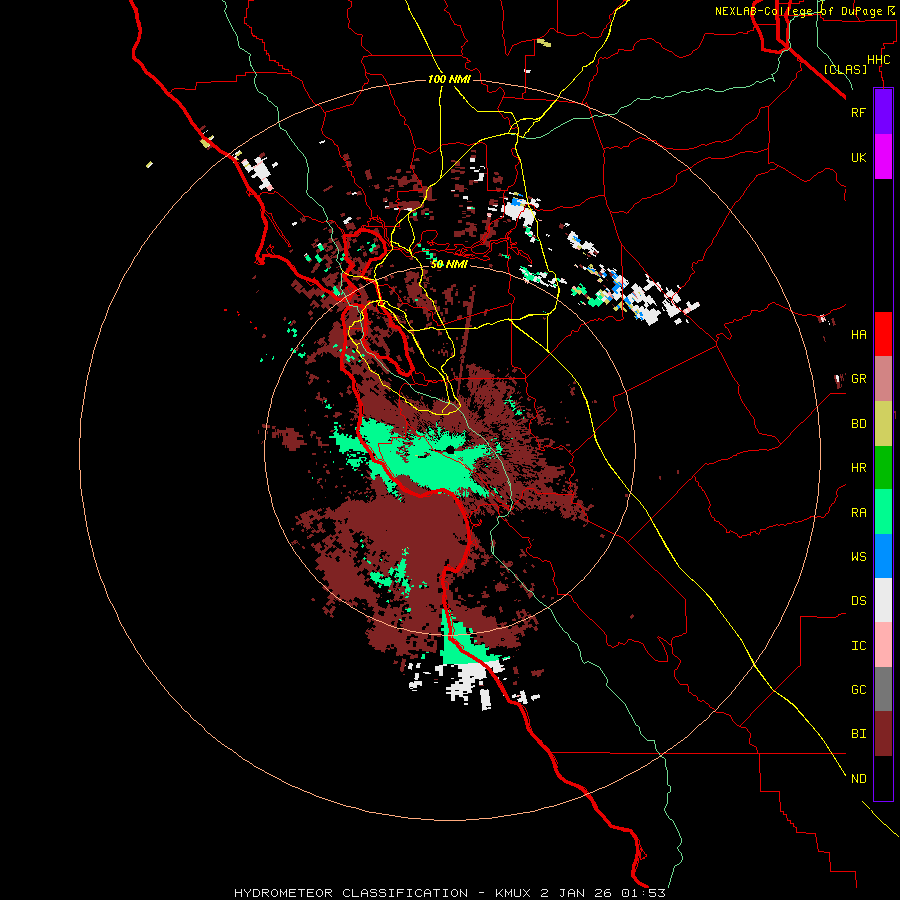This screenshot has height=900, width=900.
Task: Click the BI brown legend swatch
Action: [x=883, y=734]
